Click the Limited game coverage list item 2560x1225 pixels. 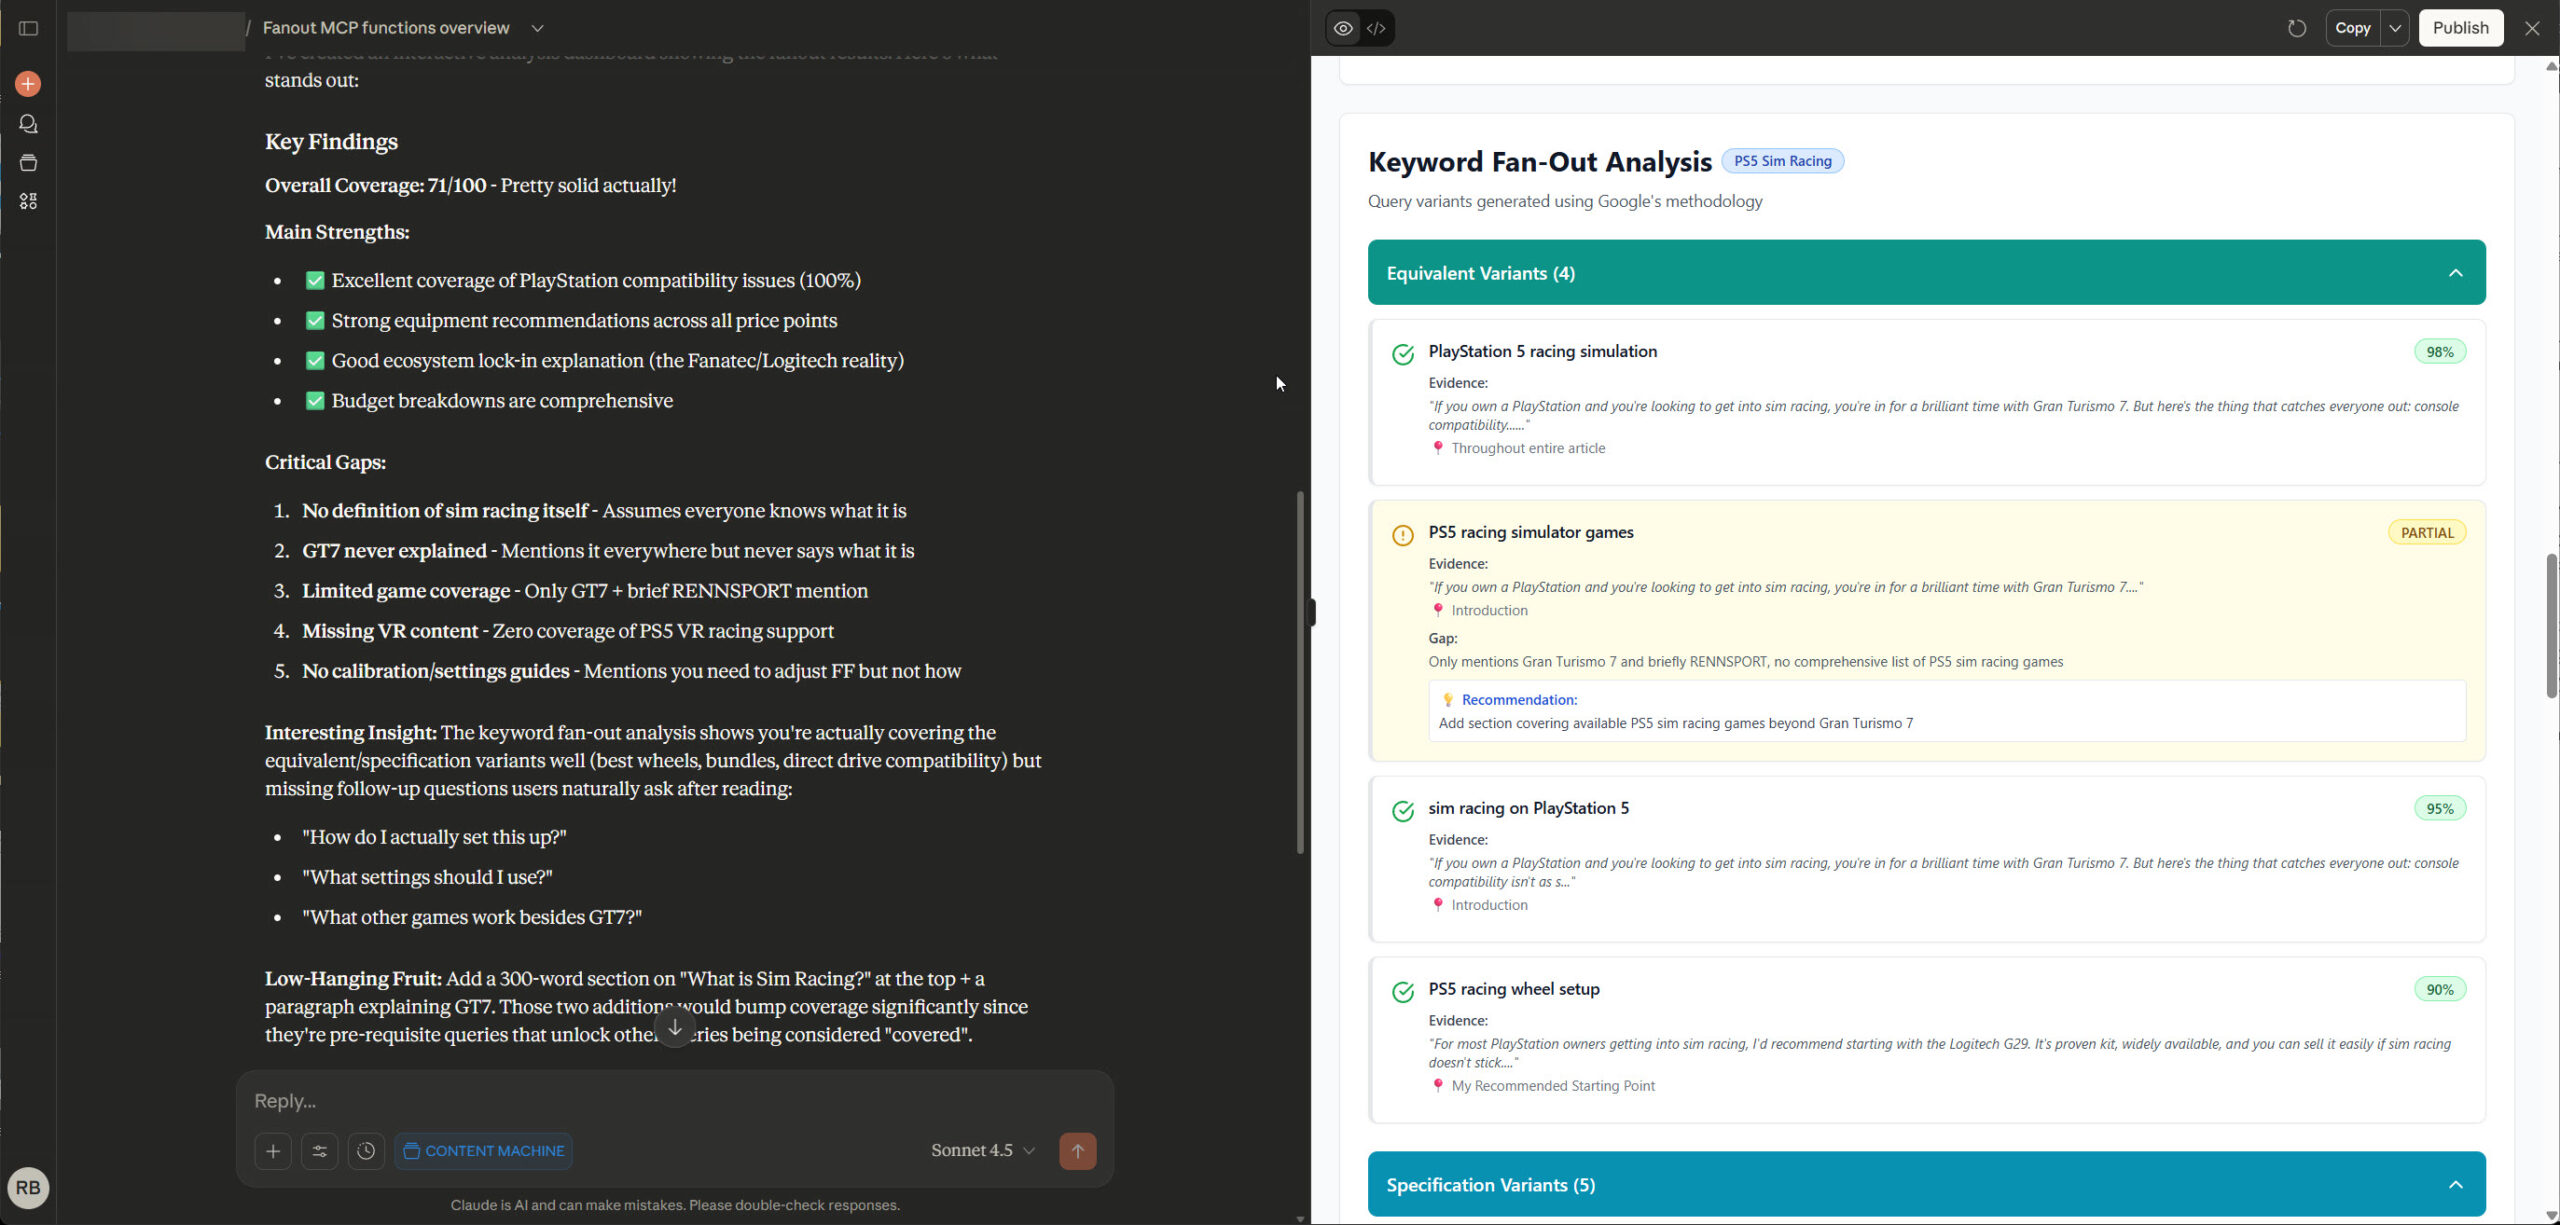(x=585, y=591)
